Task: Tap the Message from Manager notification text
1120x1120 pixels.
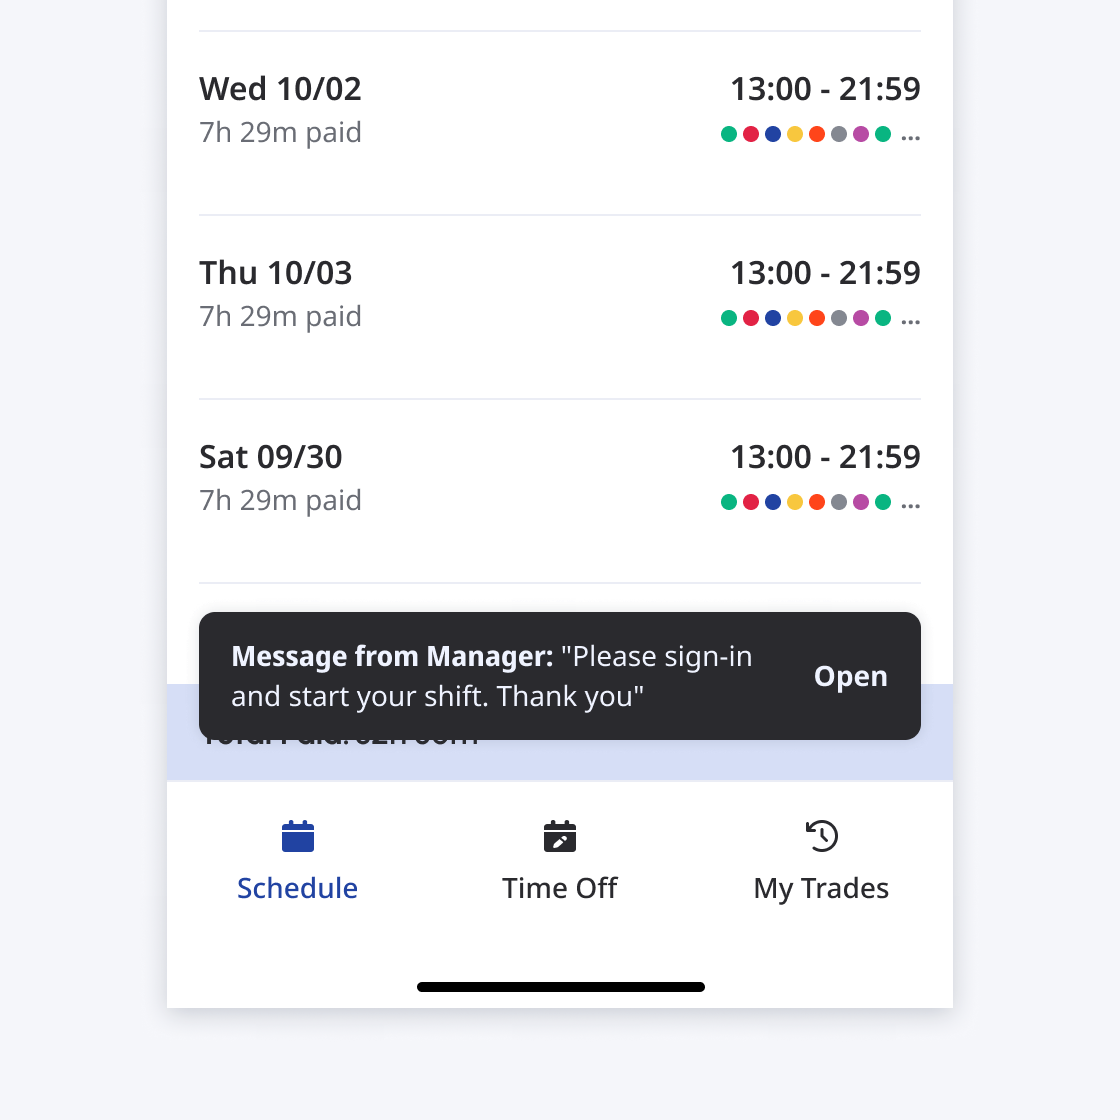Action: tap(492, 676)
